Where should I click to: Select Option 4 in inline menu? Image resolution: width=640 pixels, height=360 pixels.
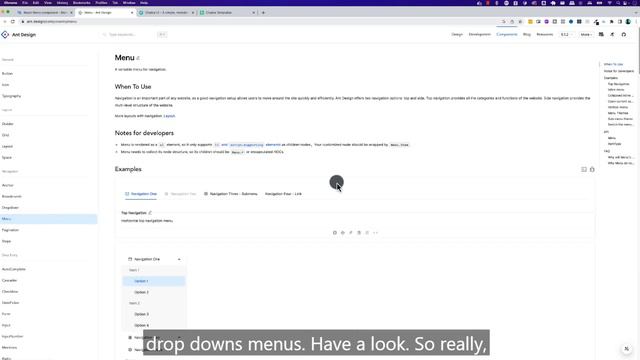click(x=154, y=325)
